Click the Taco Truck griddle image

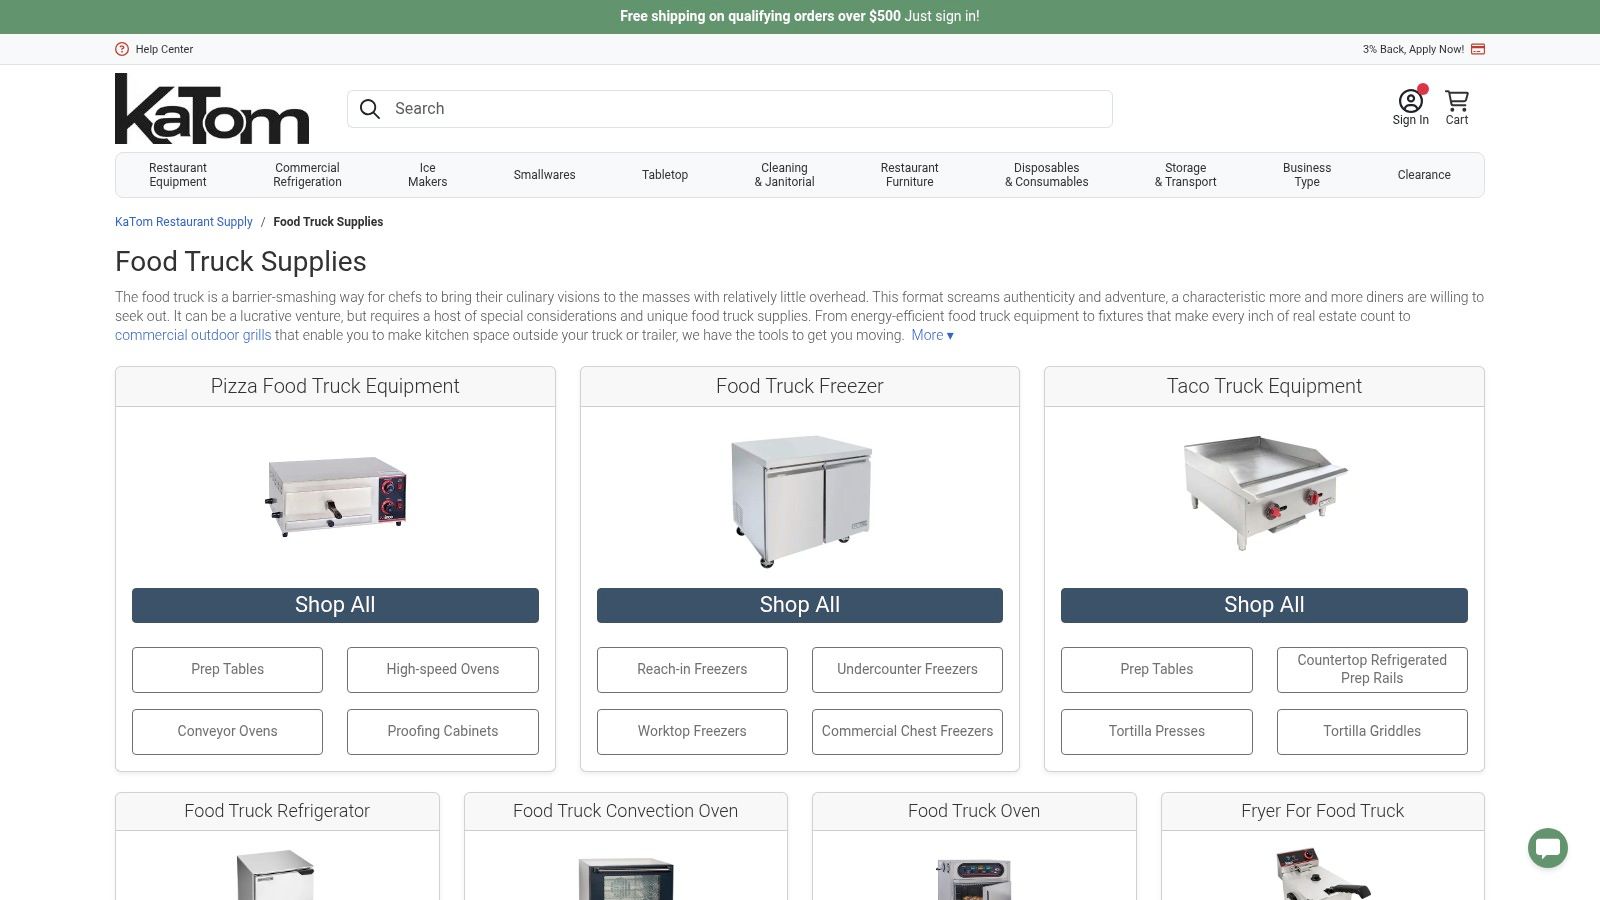coord(1264,491)
